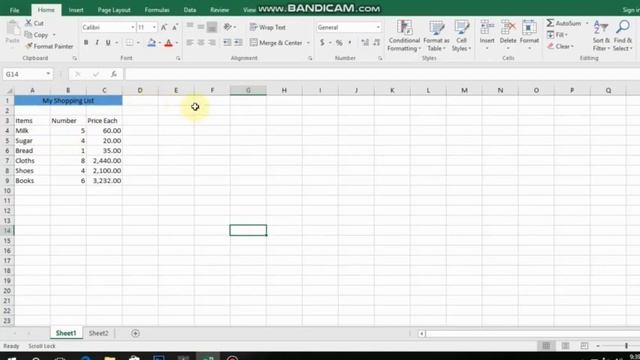Expand the Font dialog launcher
640x360 pixels.
[178, 58]
